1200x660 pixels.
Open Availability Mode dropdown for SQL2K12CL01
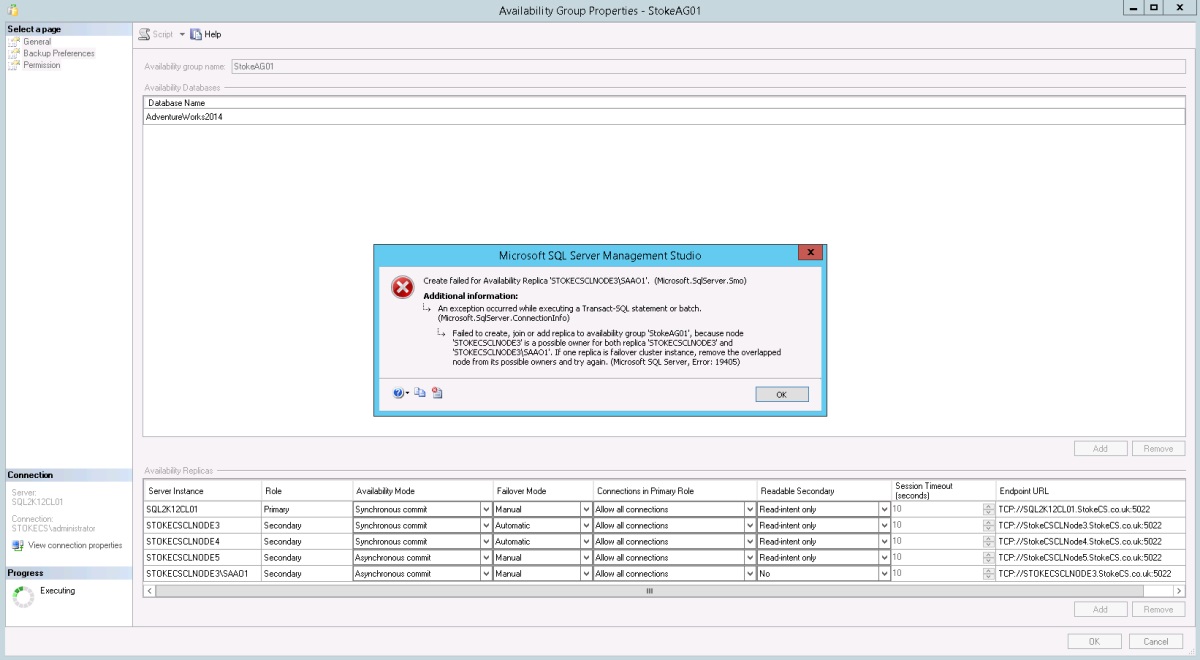click(486, 509)
